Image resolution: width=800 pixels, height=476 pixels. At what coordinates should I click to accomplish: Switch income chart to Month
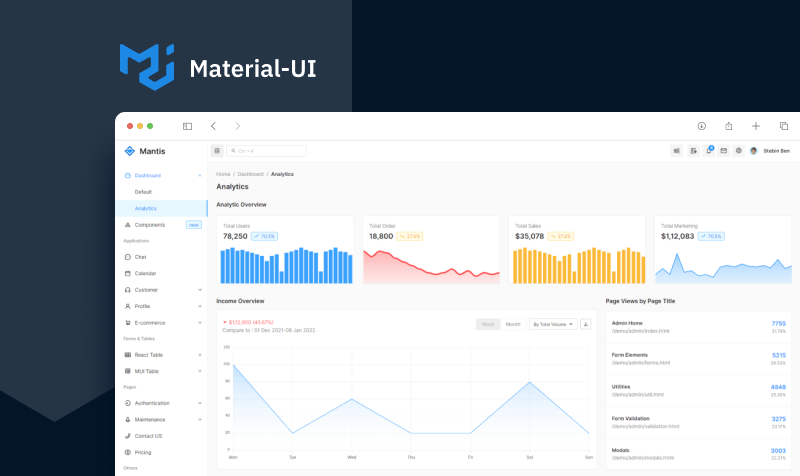coord(513,324)
